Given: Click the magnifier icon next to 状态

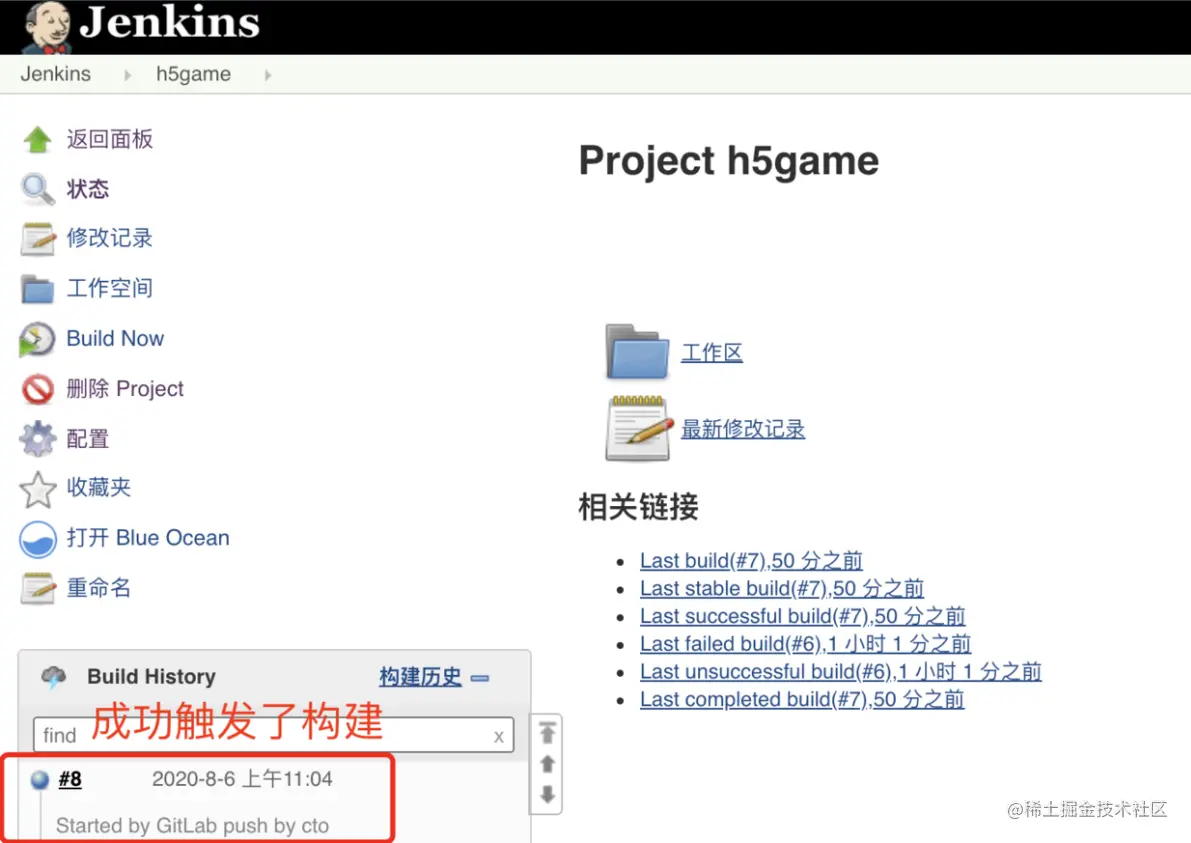Looking at the screenshot, I should pos(37,189).
